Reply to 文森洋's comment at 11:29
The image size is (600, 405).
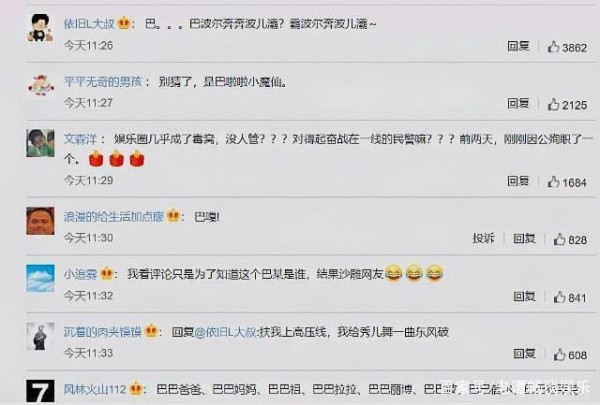[x=518, y=181]
